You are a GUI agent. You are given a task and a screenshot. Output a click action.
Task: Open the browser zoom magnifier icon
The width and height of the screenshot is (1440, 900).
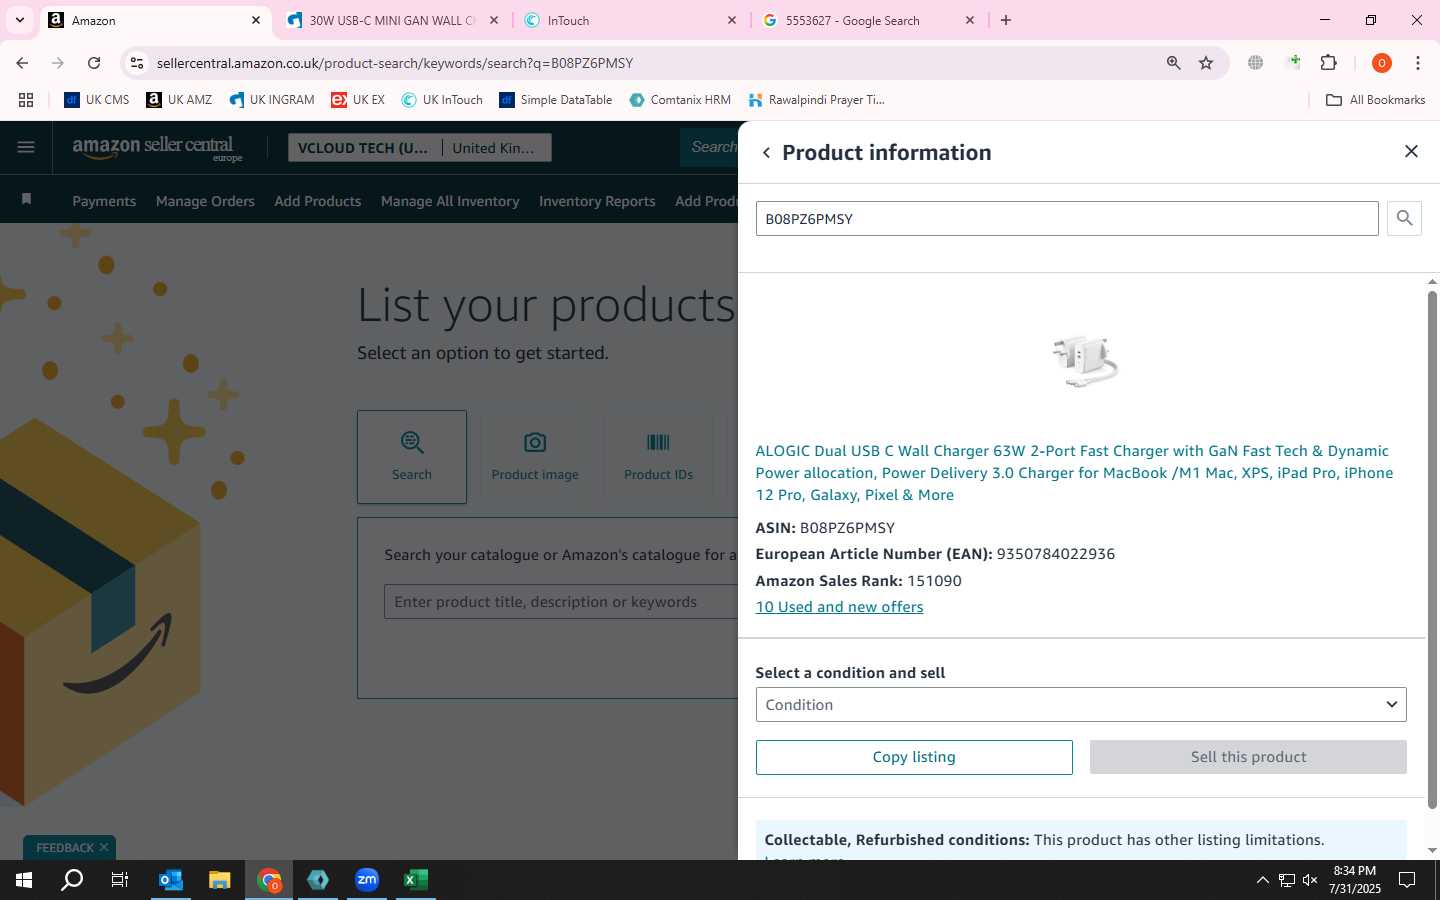[1173, 63]
